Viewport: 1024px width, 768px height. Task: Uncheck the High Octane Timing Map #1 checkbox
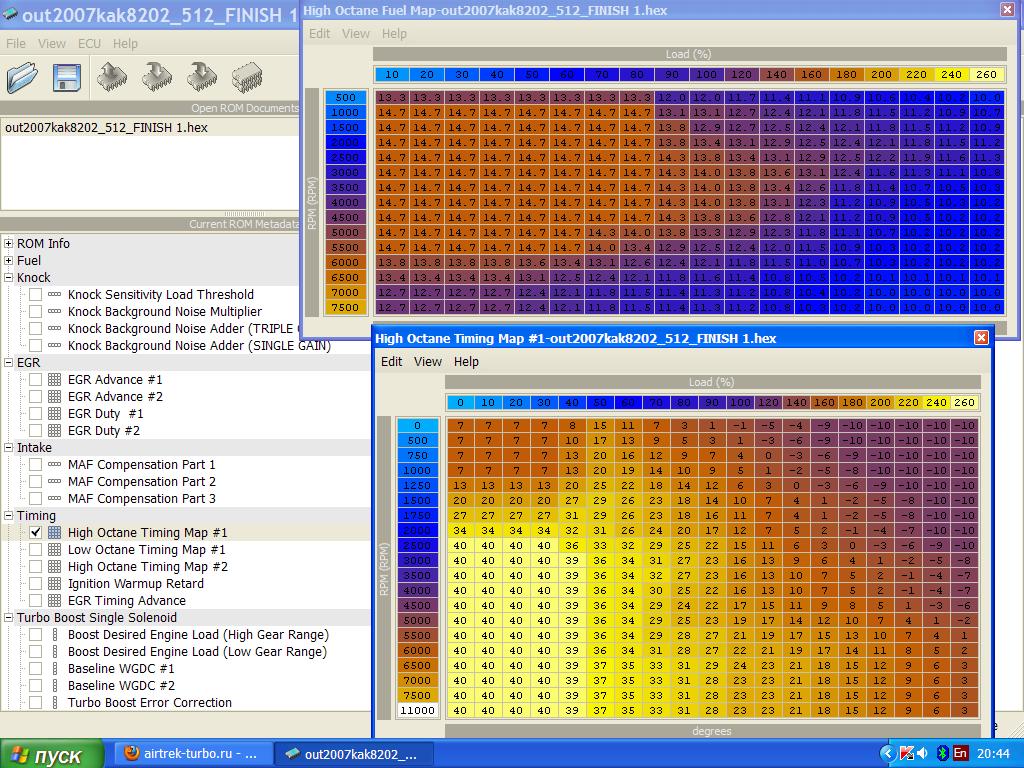[36, 533]
